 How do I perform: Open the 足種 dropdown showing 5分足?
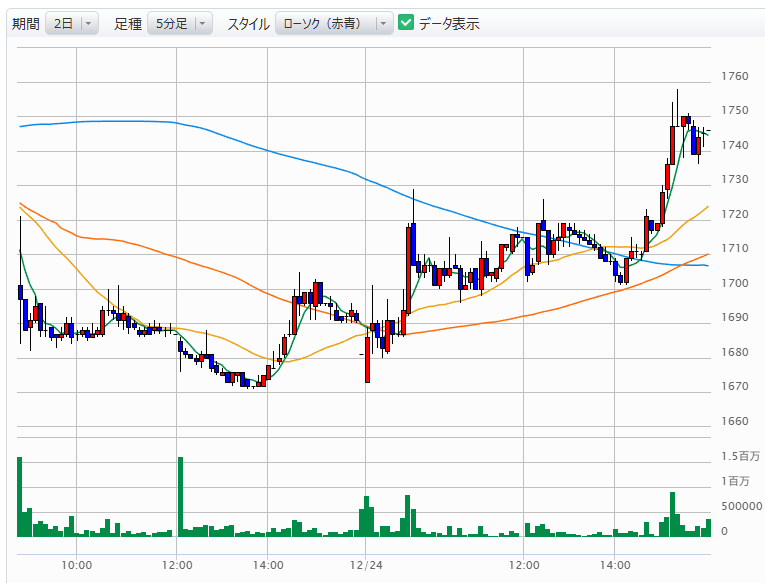pyautogui.click(x=180, y=23)
